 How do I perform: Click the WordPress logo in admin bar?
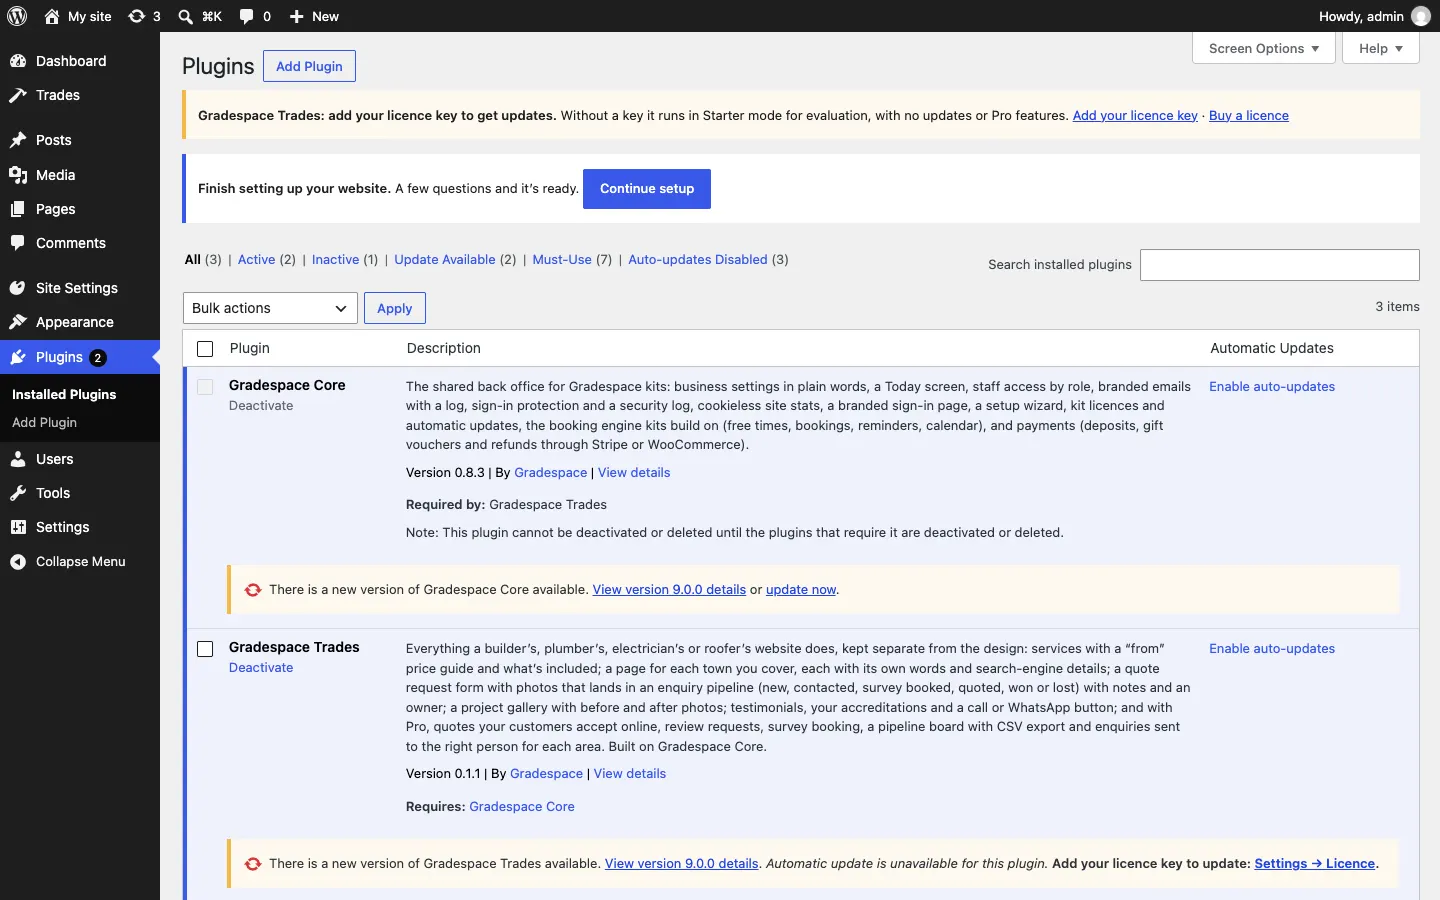coord(17,16)
